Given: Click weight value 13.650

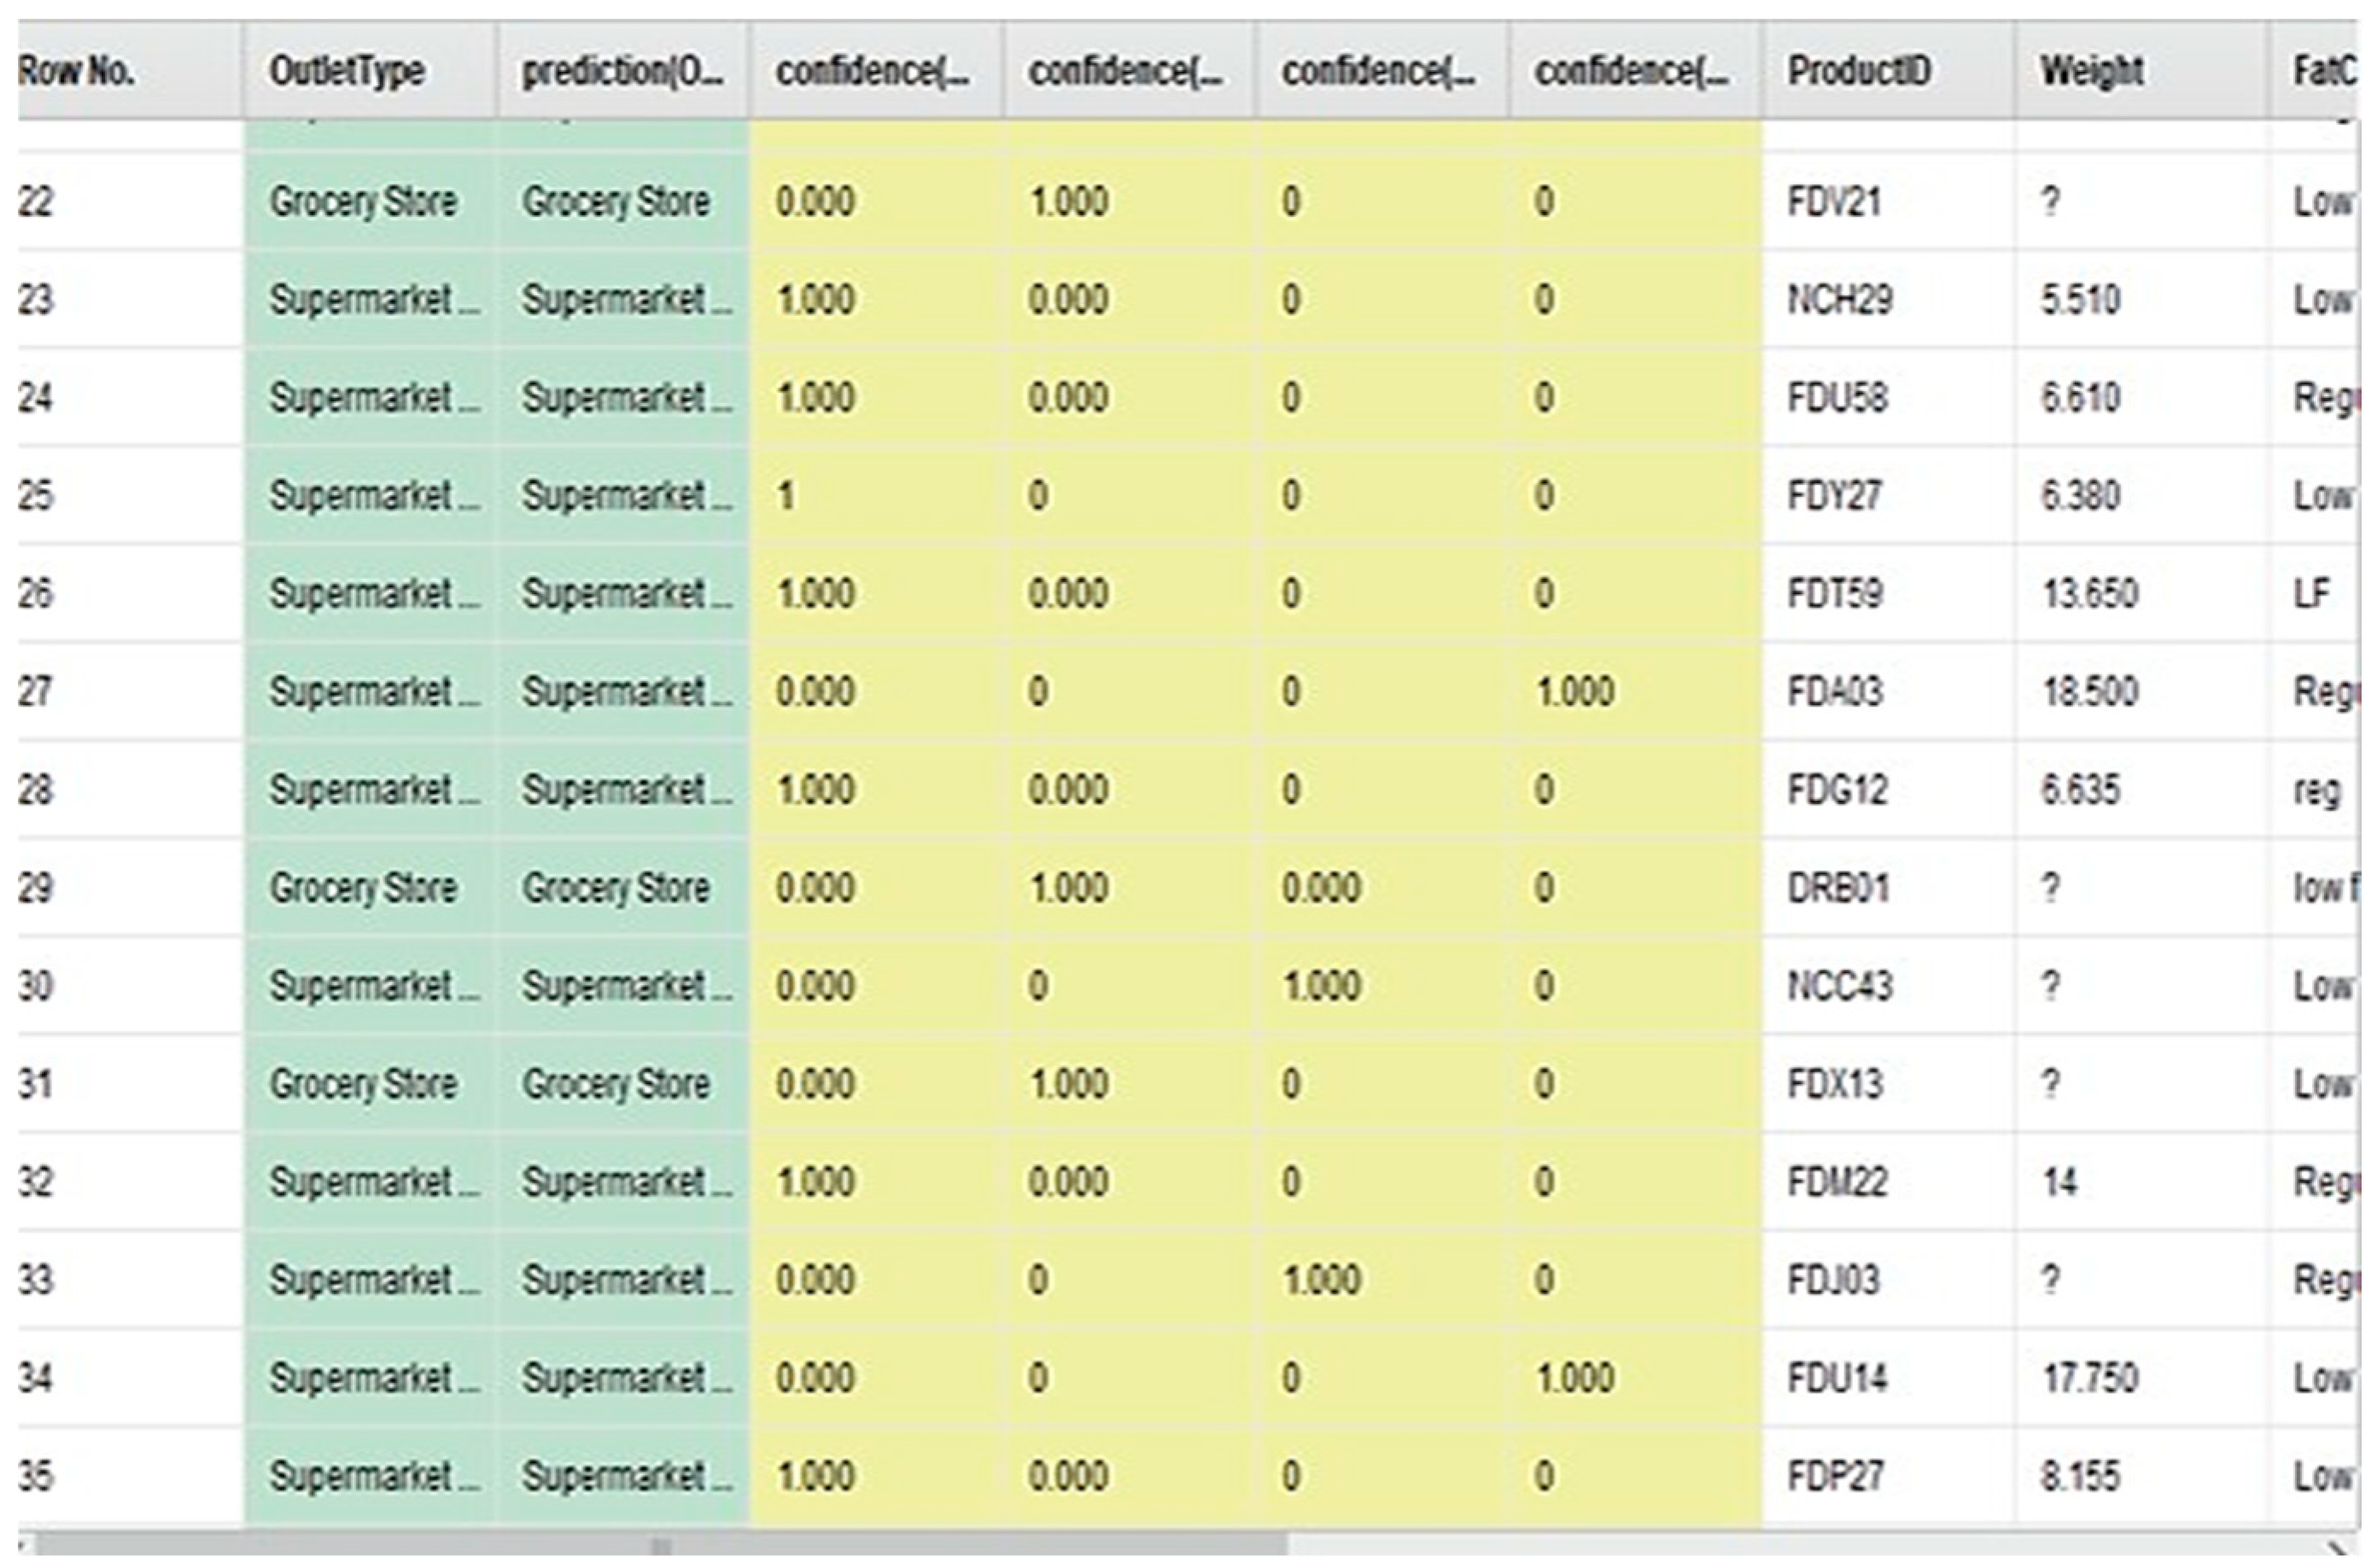Looking at the screenshot, I should 2089,594.
